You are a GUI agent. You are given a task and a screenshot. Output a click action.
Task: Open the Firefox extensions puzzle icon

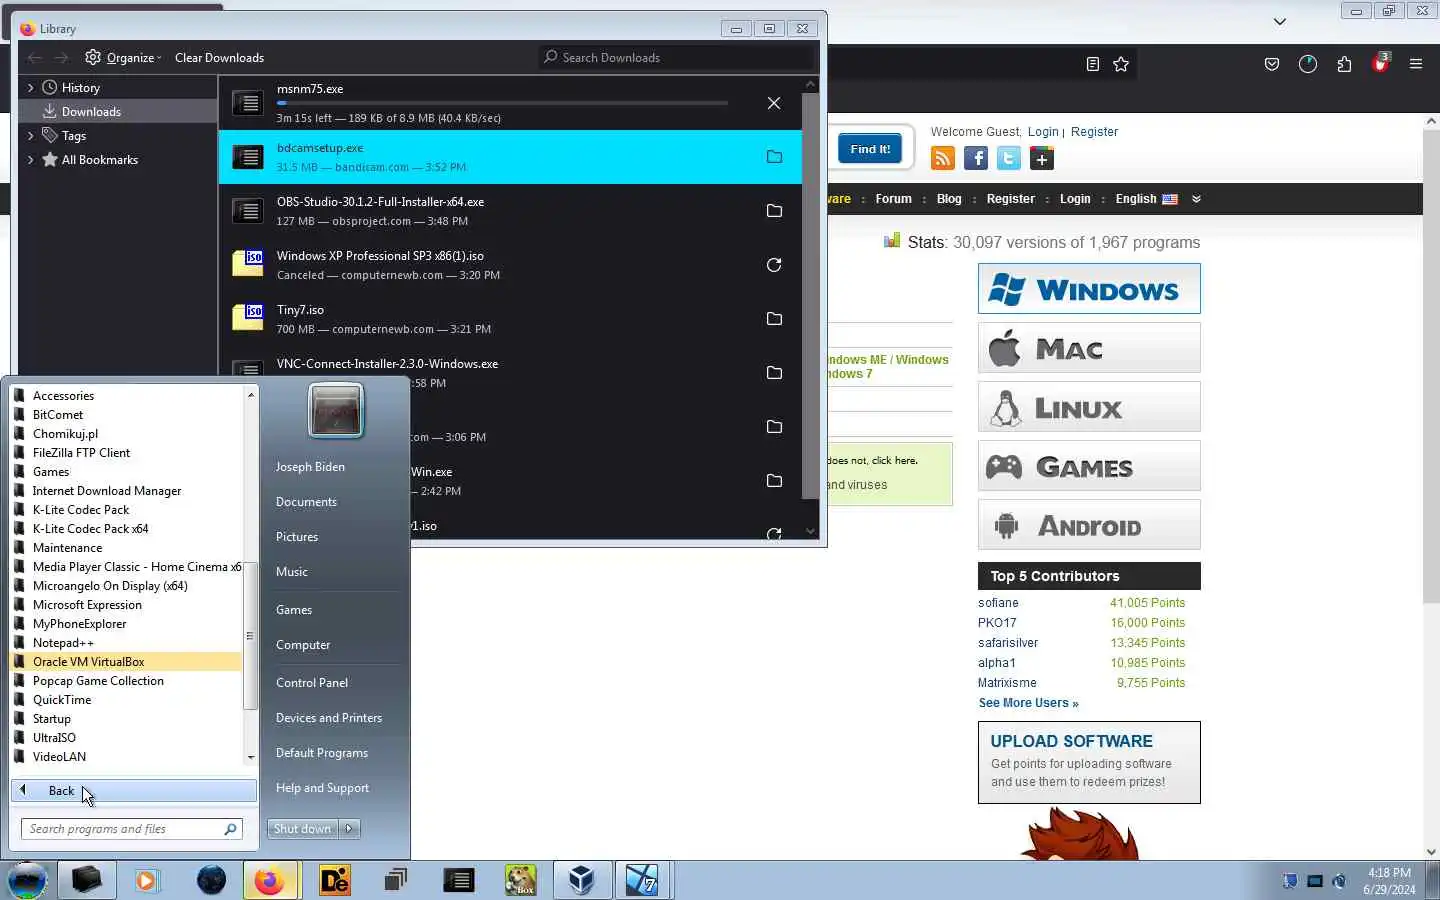click(x=1344, y=64)
